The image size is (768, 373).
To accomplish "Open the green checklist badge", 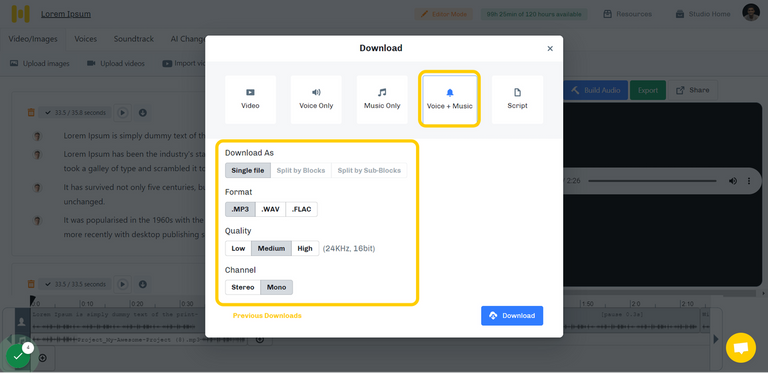I will coord(18,356).
